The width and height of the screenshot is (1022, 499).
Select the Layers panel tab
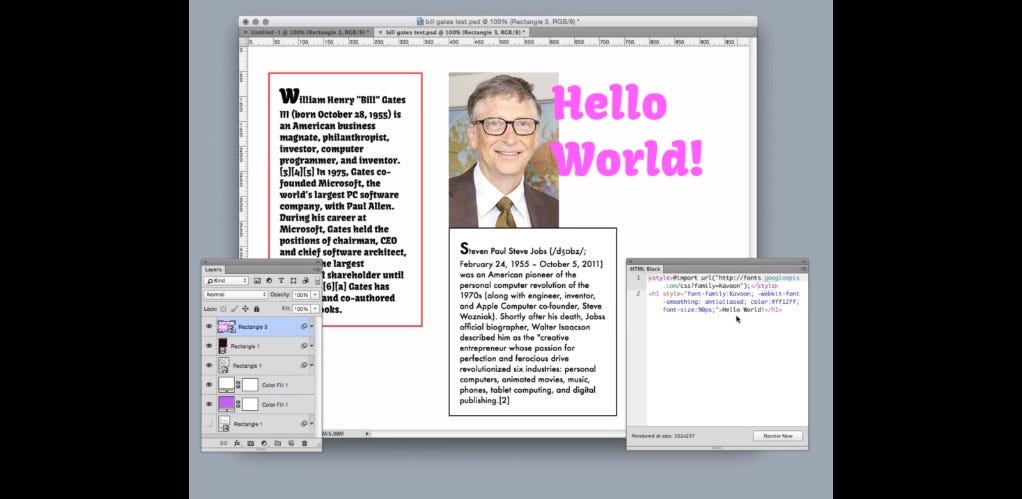coord(214,269)
